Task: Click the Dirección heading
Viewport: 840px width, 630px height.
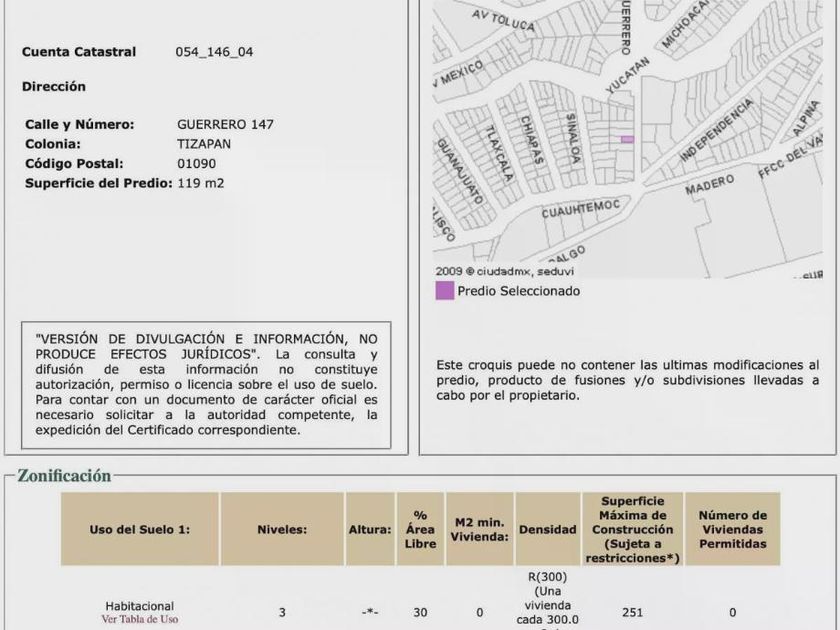Action: click(x=54, y=86)
